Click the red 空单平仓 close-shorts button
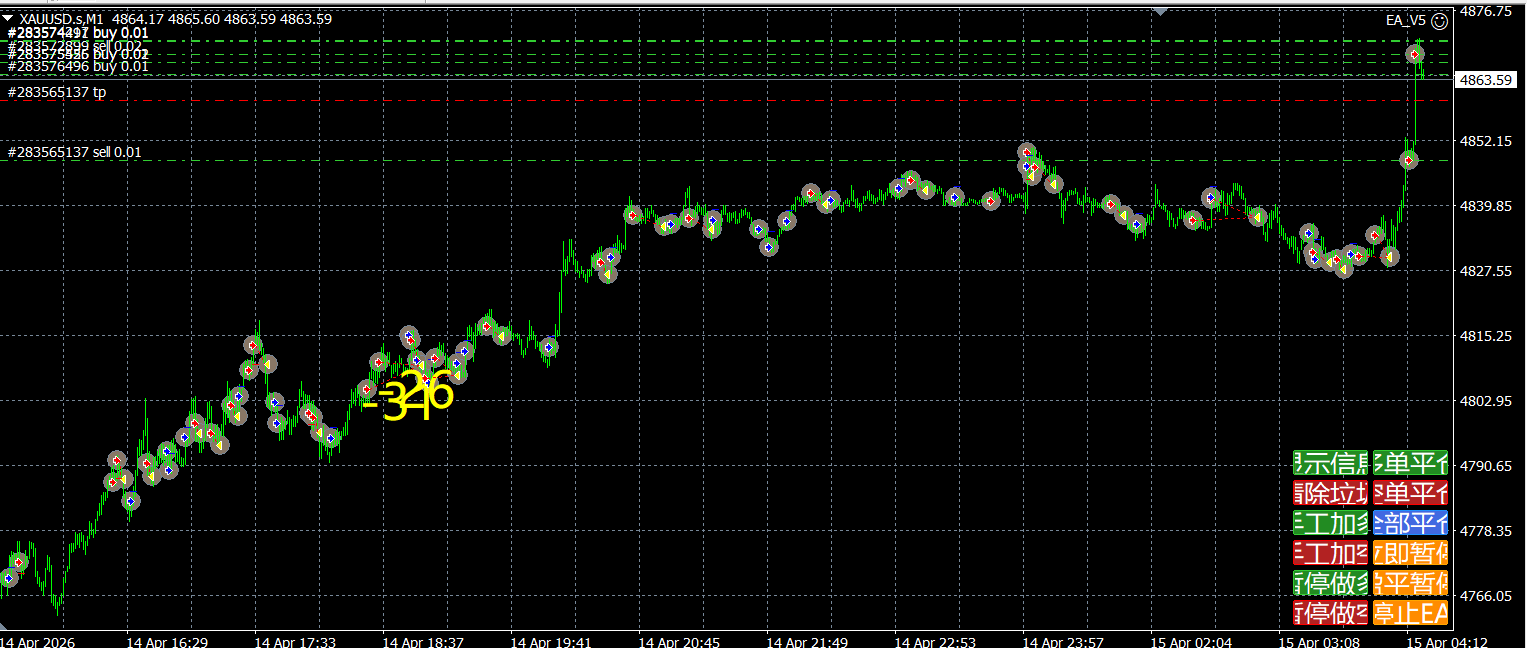Image resolution: width=1527 pixels, height=648 pixels. point(1410,493)
